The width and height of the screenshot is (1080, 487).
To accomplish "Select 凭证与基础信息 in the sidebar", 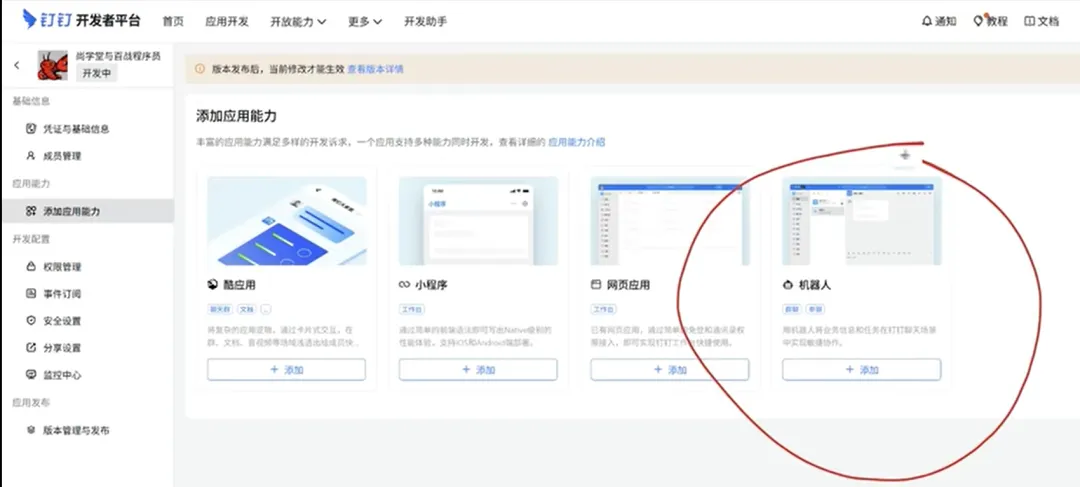I will coord(87,129).
